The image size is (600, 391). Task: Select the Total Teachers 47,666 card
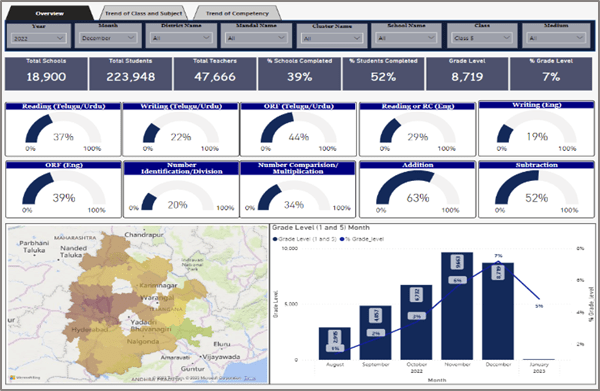tap(215, 74)
